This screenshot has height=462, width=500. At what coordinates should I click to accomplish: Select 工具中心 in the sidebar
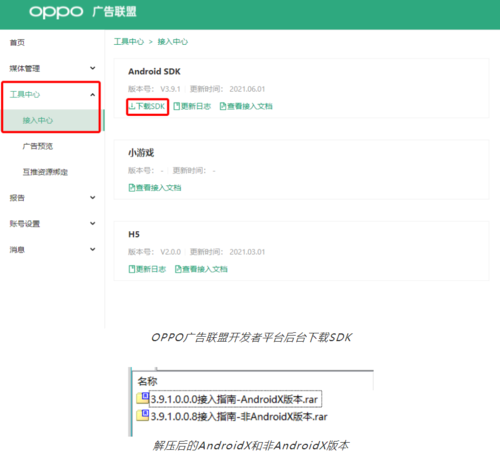pyautogui.click(x=25, y=95)
